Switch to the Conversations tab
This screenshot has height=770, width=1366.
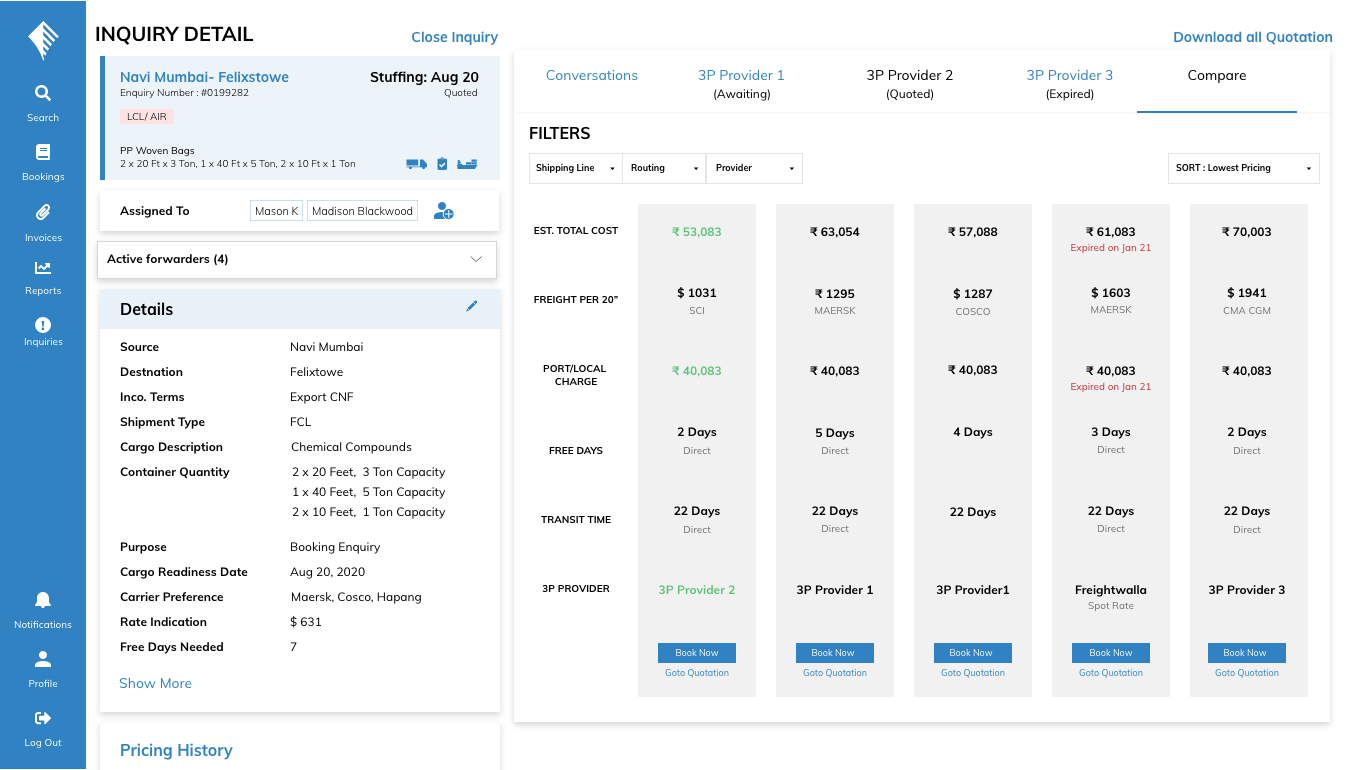tap(592, 76)
